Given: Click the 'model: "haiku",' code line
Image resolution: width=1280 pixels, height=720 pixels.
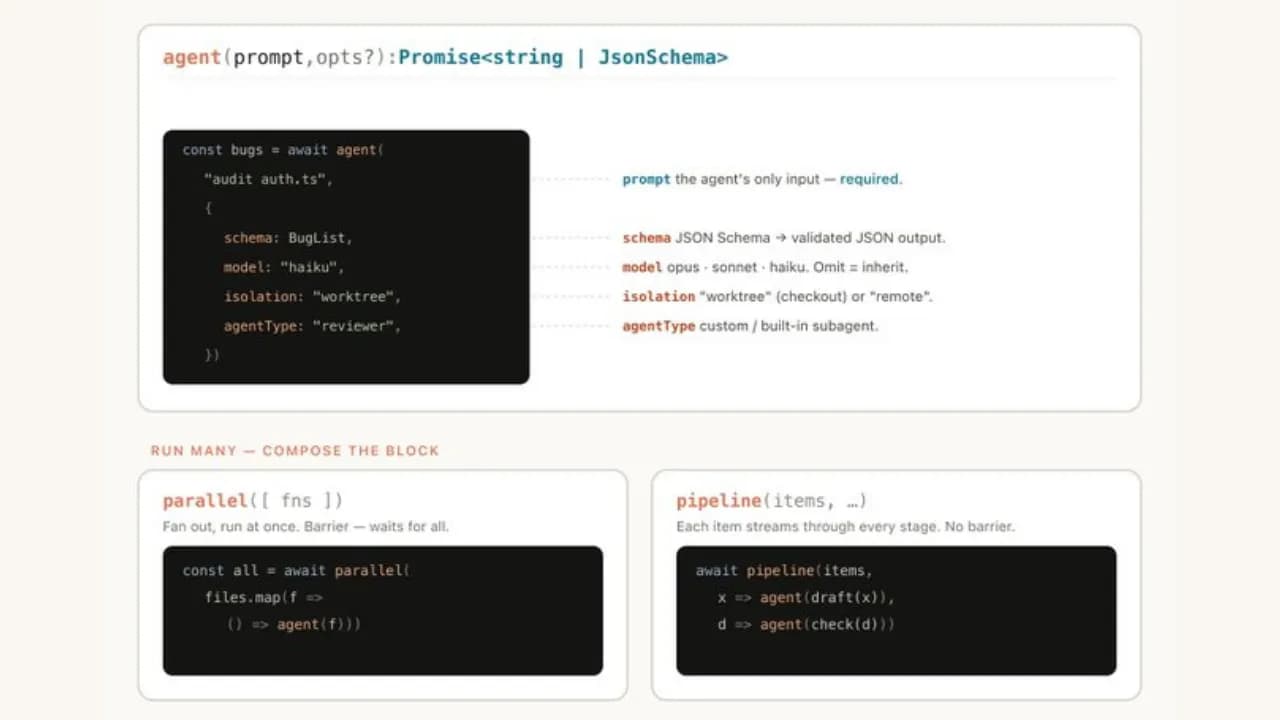Looking at the screenshot, I should coord(284,268).
